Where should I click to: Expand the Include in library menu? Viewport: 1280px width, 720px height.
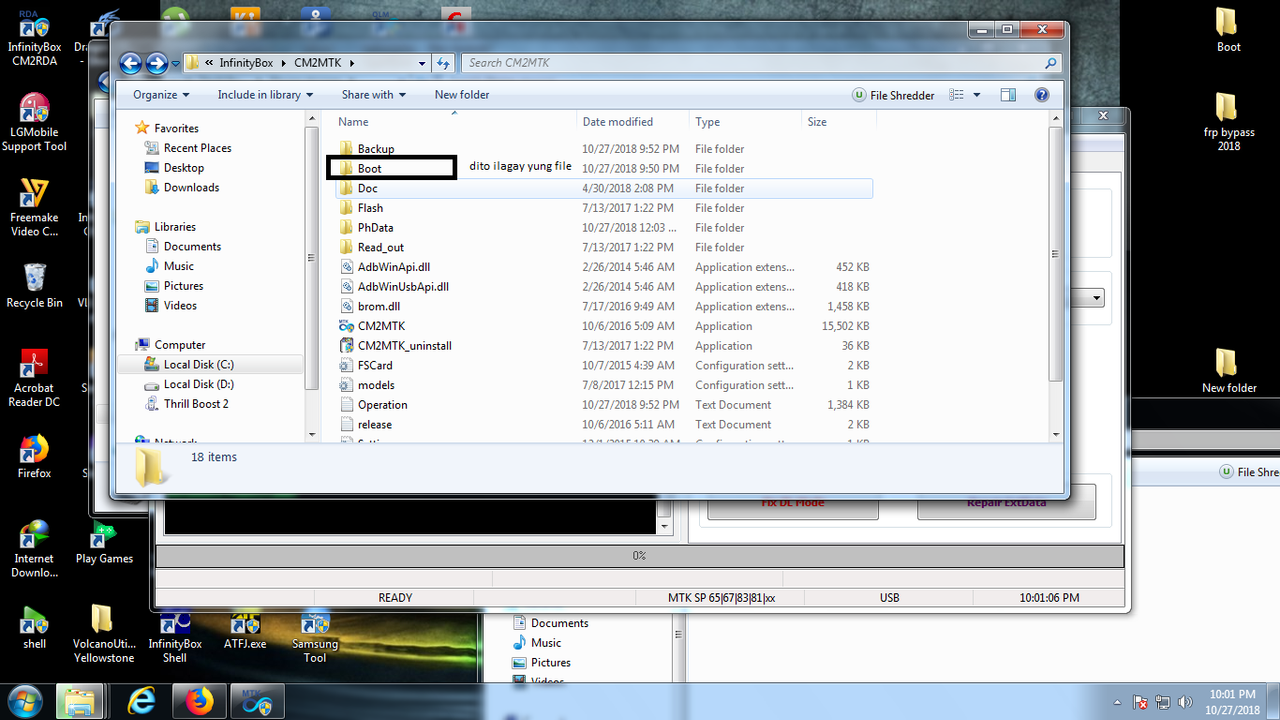click(265, 95)
